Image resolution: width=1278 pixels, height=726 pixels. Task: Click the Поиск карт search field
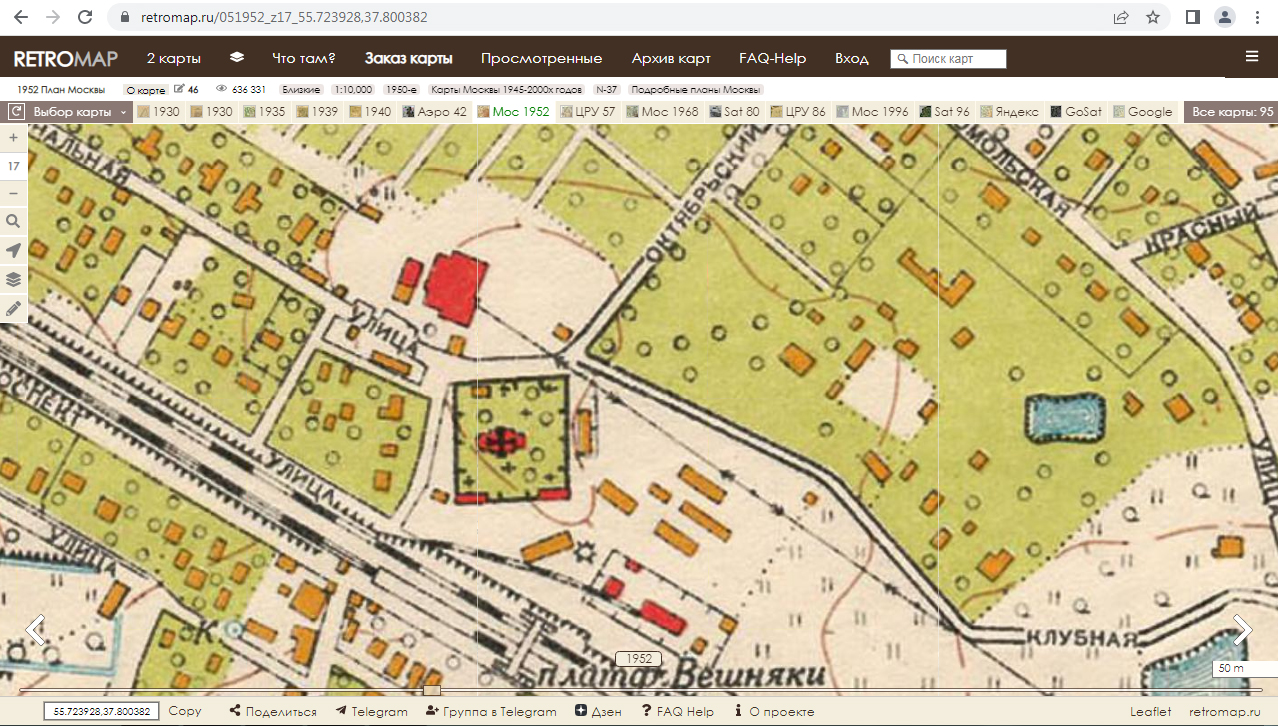pos(948,59)
